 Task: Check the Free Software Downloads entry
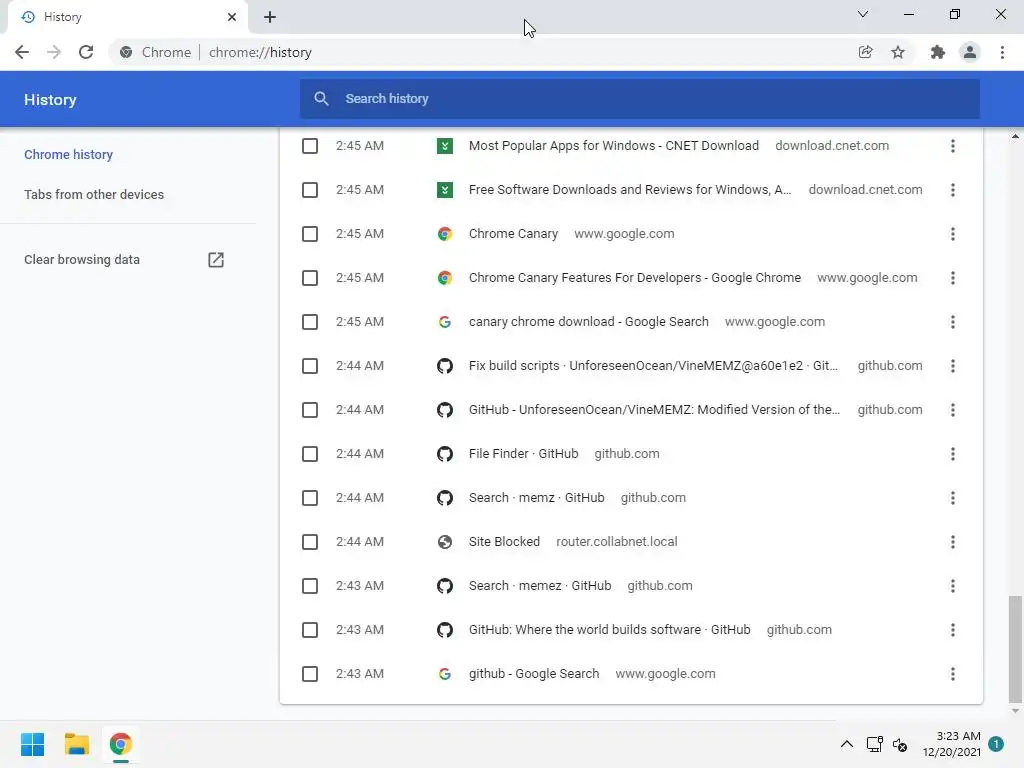point(310,190)
